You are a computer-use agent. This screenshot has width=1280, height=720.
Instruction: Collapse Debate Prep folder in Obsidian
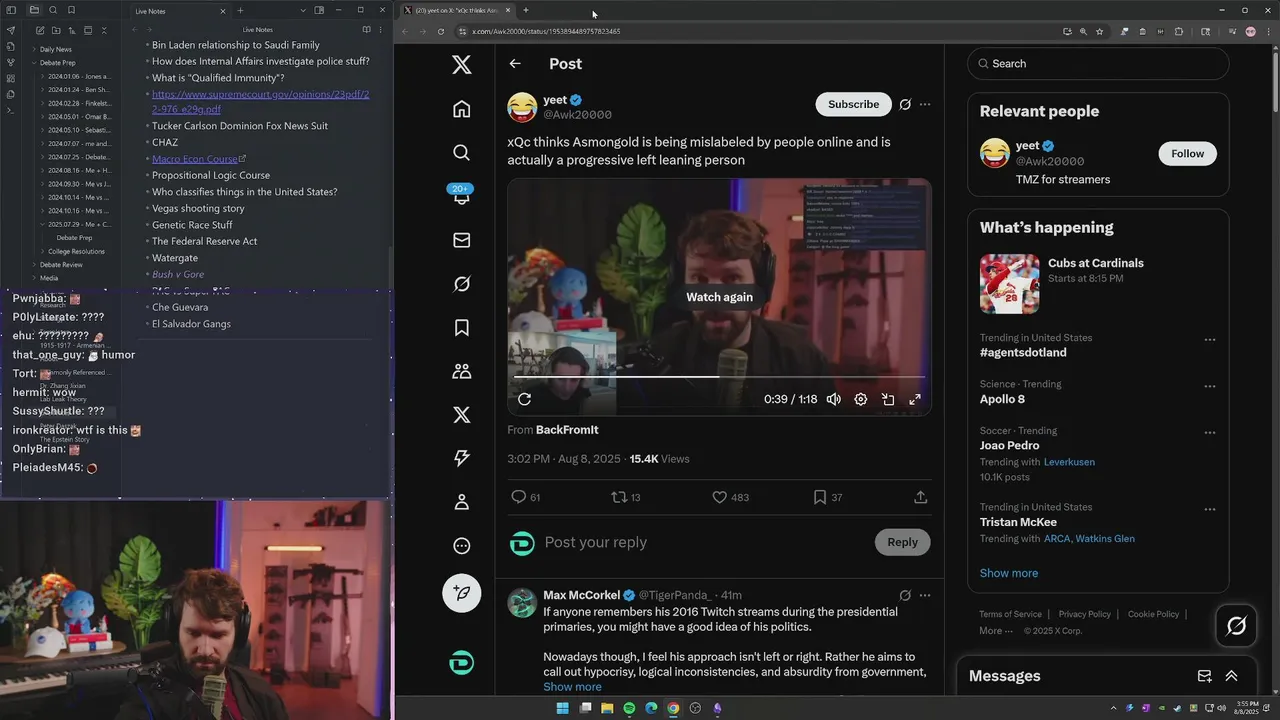click(55, 63)
